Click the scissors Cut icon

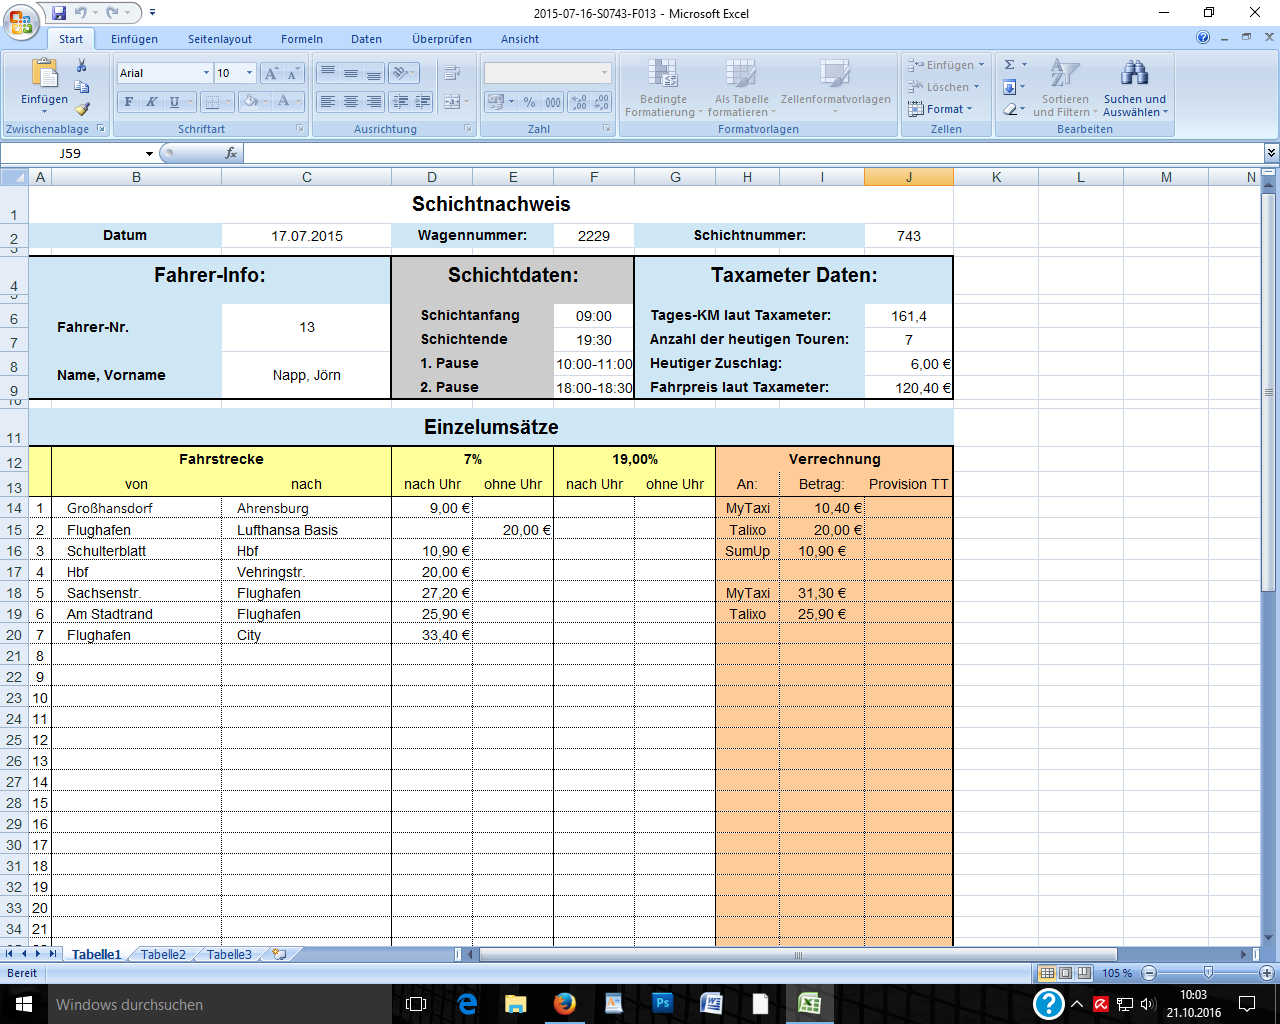[x=82, y=65]
